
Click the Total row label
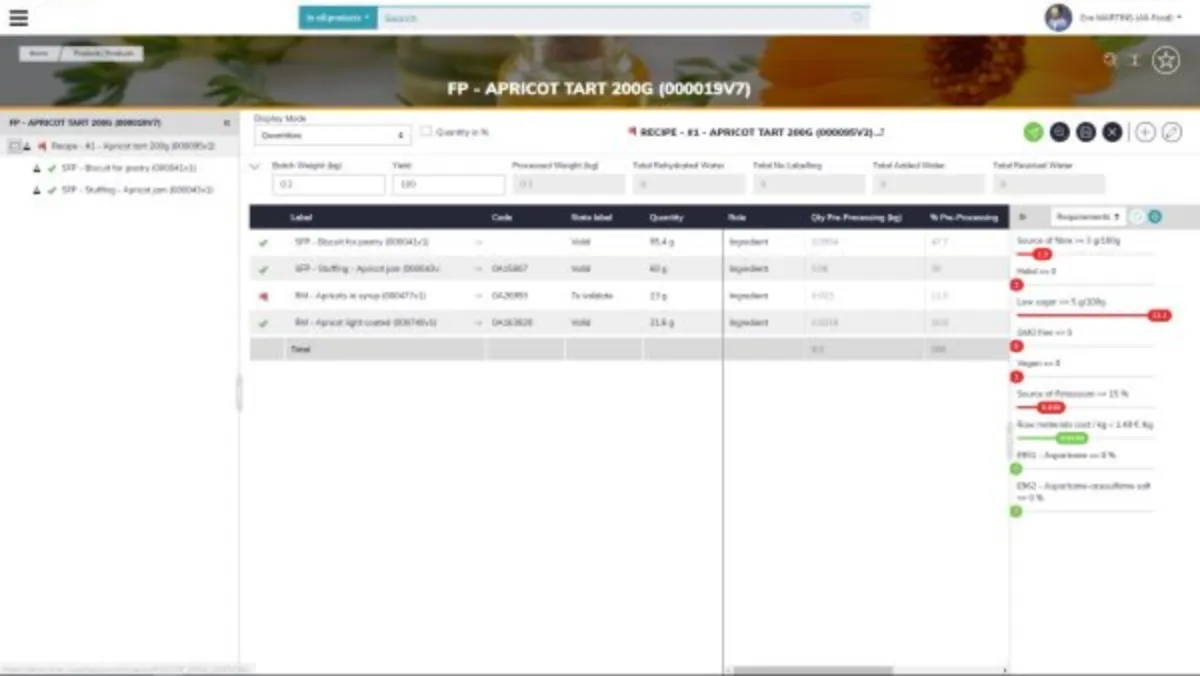click(300, 350)
